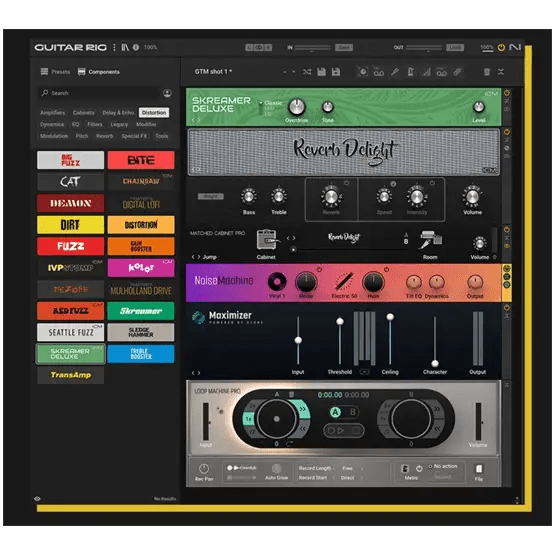The height and width of the screenshot is (555, 555).
Task: Add the Treble Booster component
Action: (x=141, y=354)
